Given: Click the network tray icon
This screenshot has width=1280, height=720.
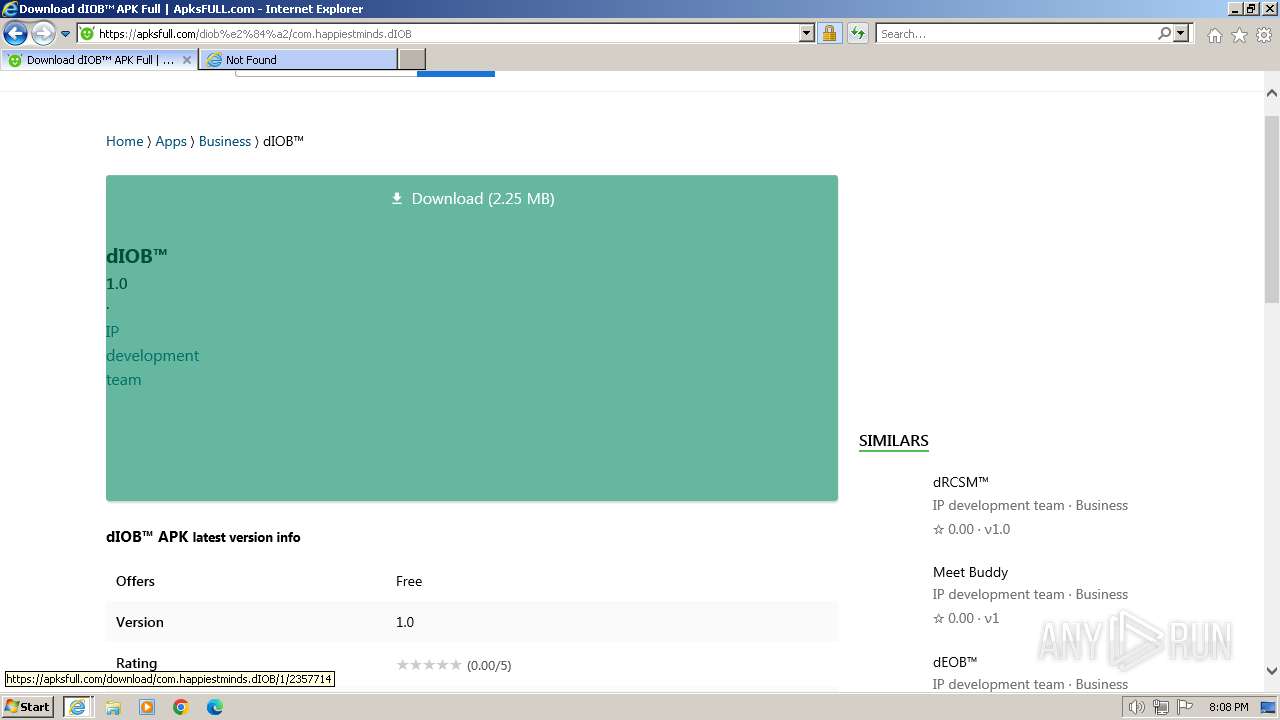Looking at the screenshot, I should [1161, 707].
